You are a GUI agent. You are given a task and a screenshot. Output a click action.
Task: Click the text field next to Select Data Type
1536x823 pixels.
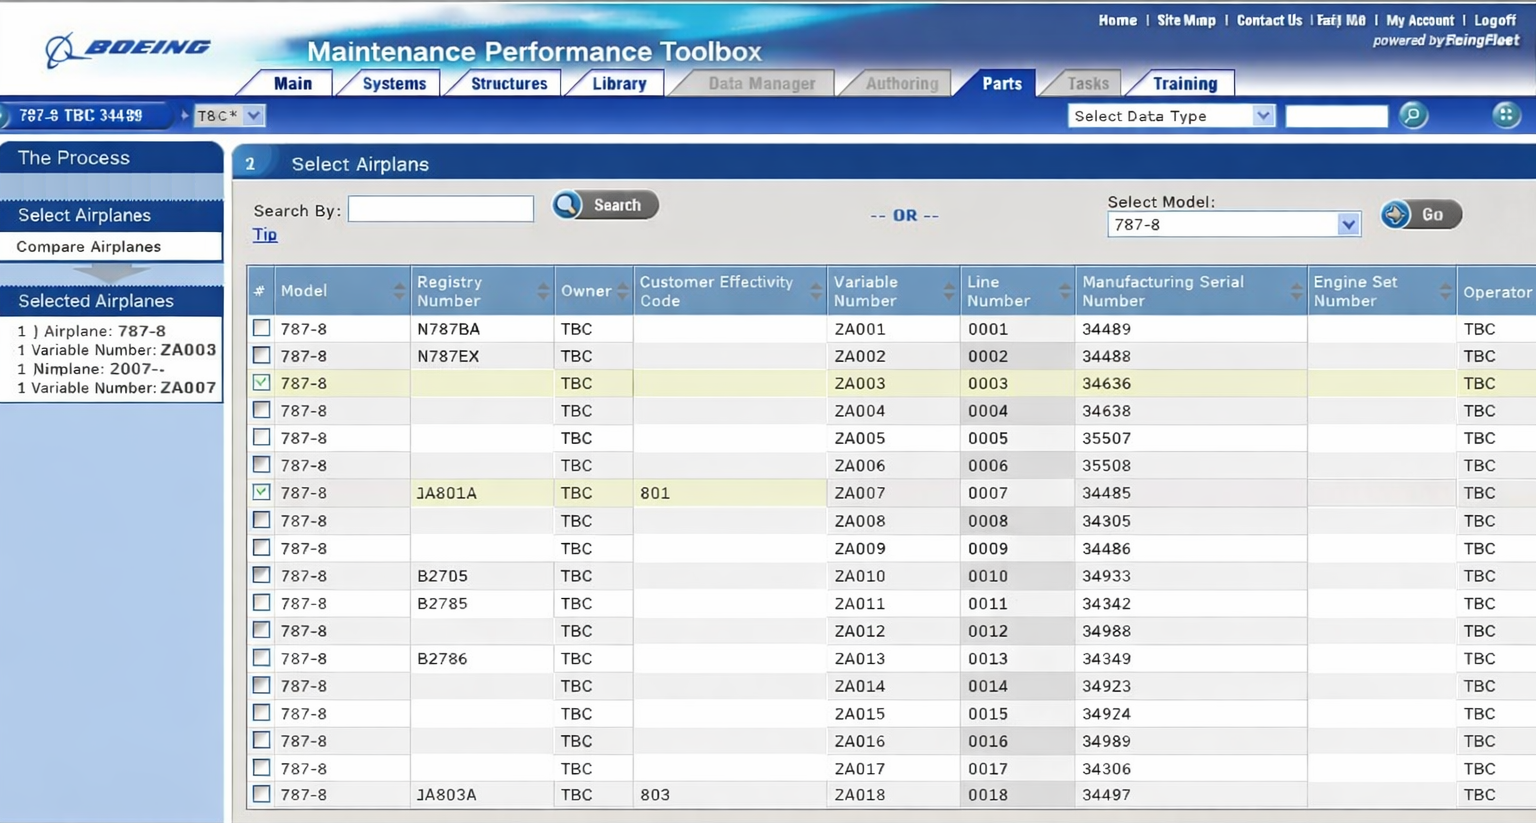tap(1336, 116)
